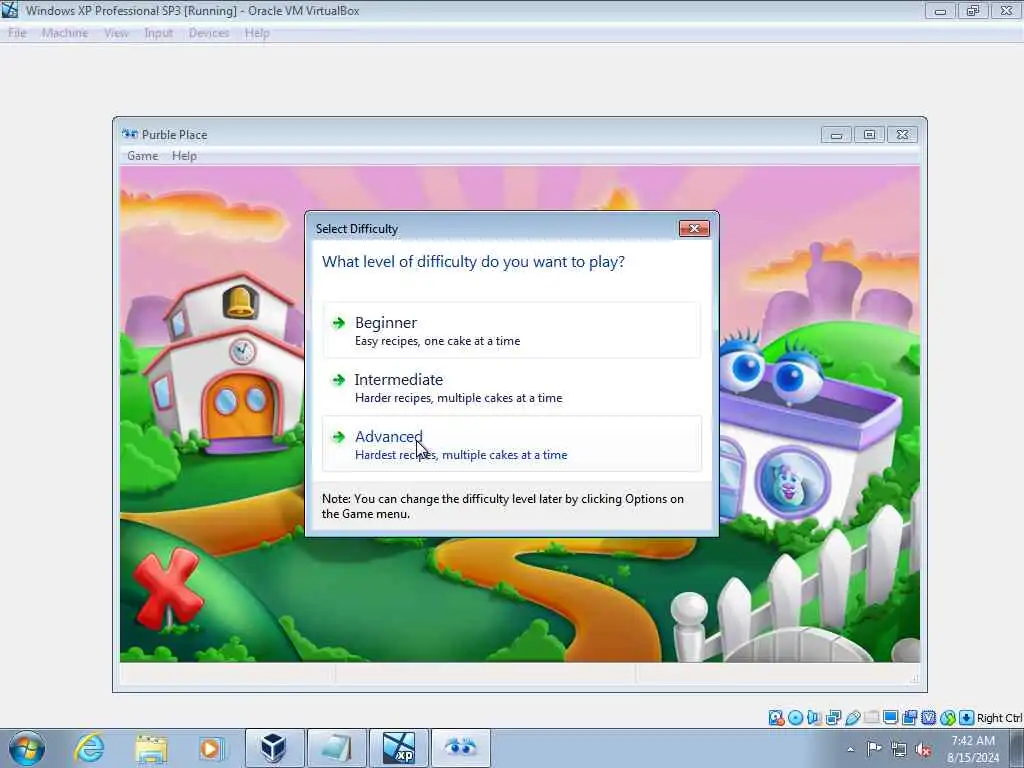This screenshot has height=768, width=1024.
Task: Click the muted volume tray icon
Action: pos(923,749)
